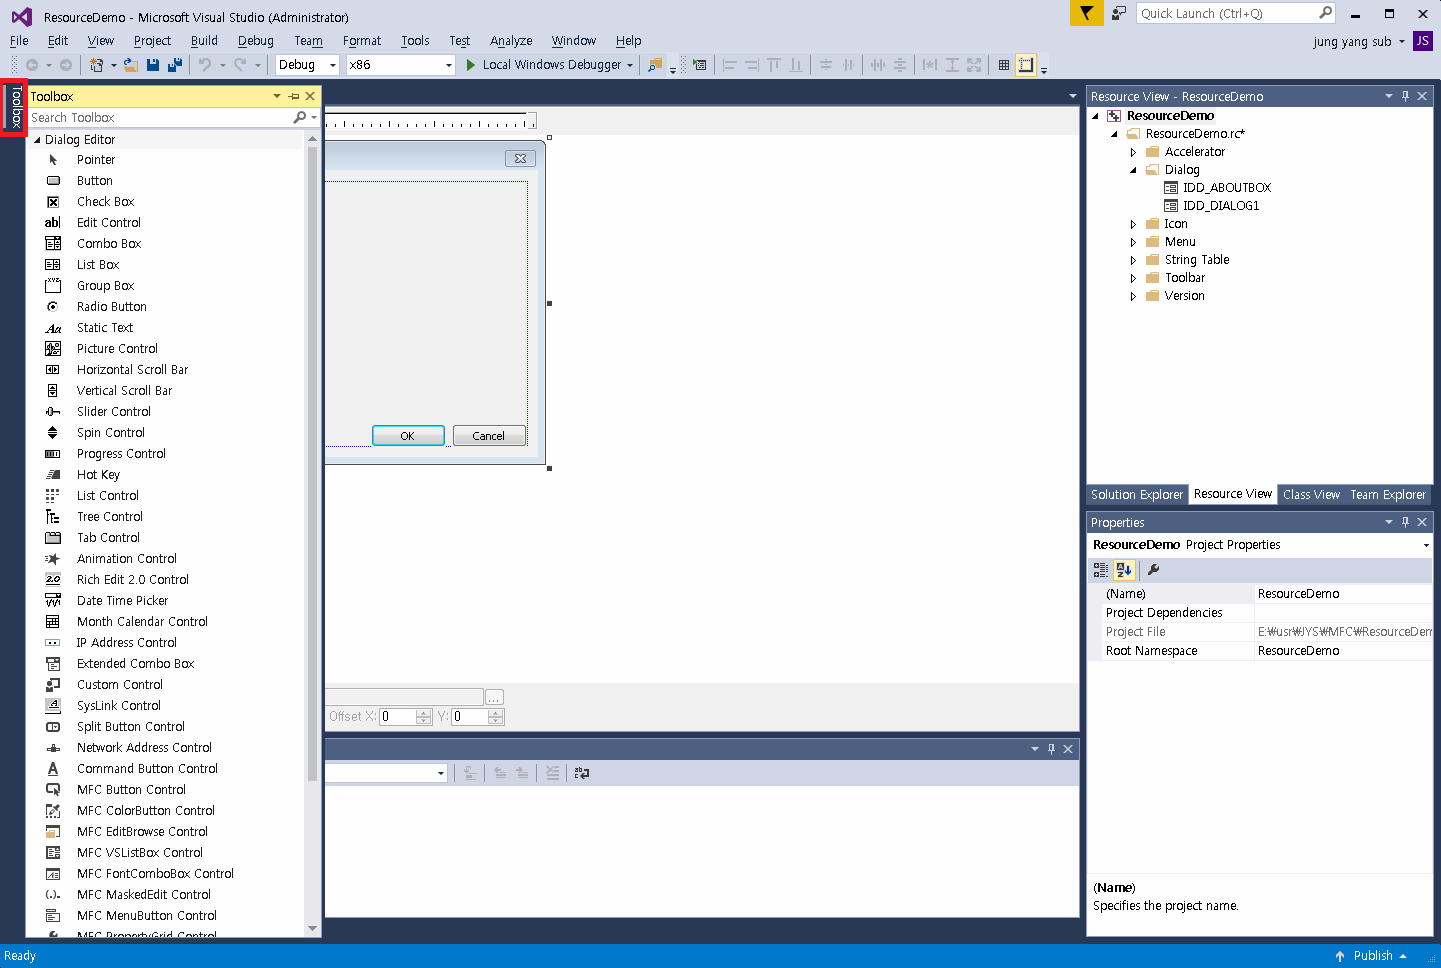This screenshot has width=1441, height=968.
Task: Click the Offset X value field
Action: [398, 717]
